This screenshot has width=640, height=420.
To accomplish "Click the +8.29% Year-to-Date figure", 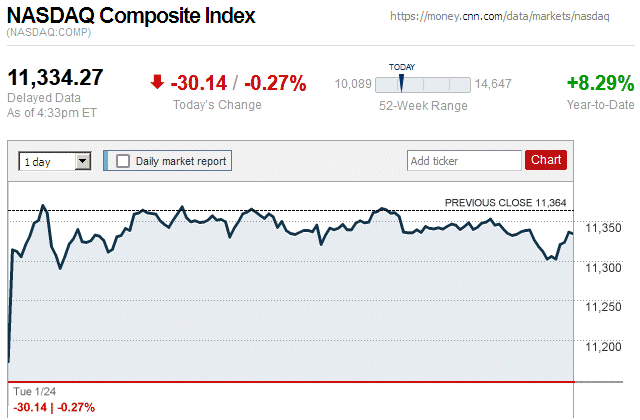I will pyautogui.click(x=600, y=83).
